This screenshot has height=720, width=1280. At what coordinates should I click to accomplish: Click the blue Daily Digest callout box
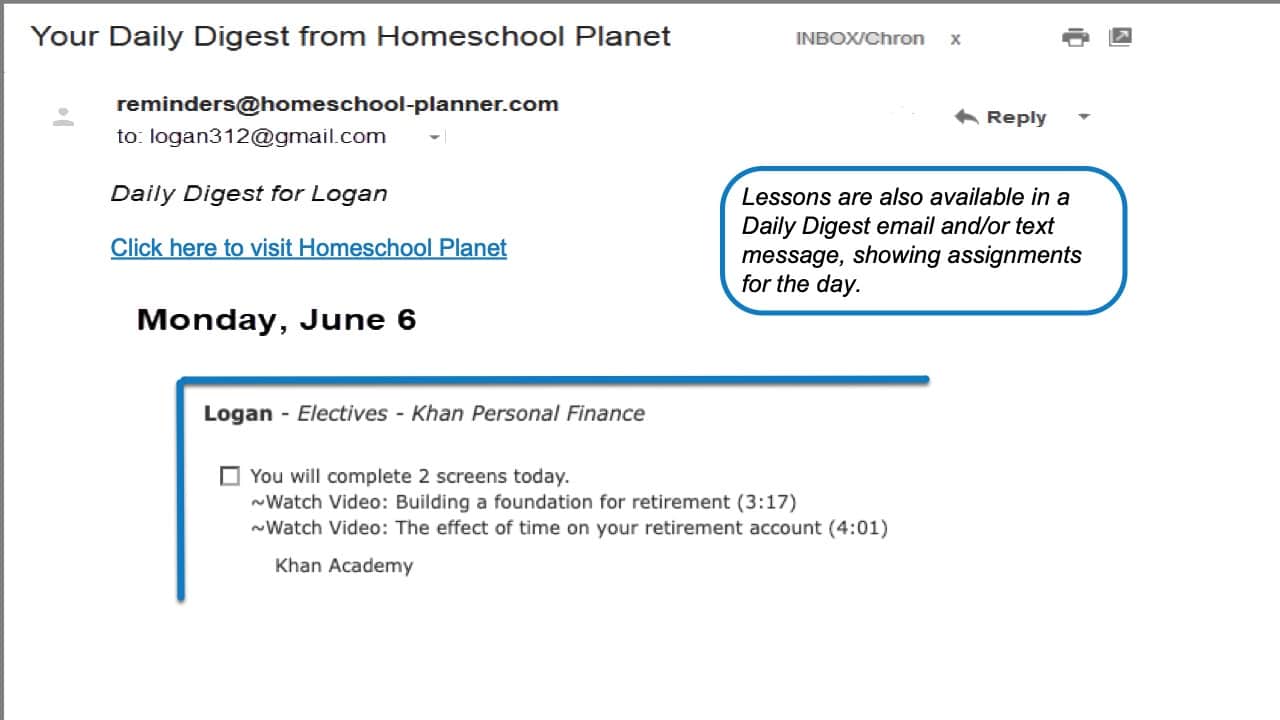[923, 240]
